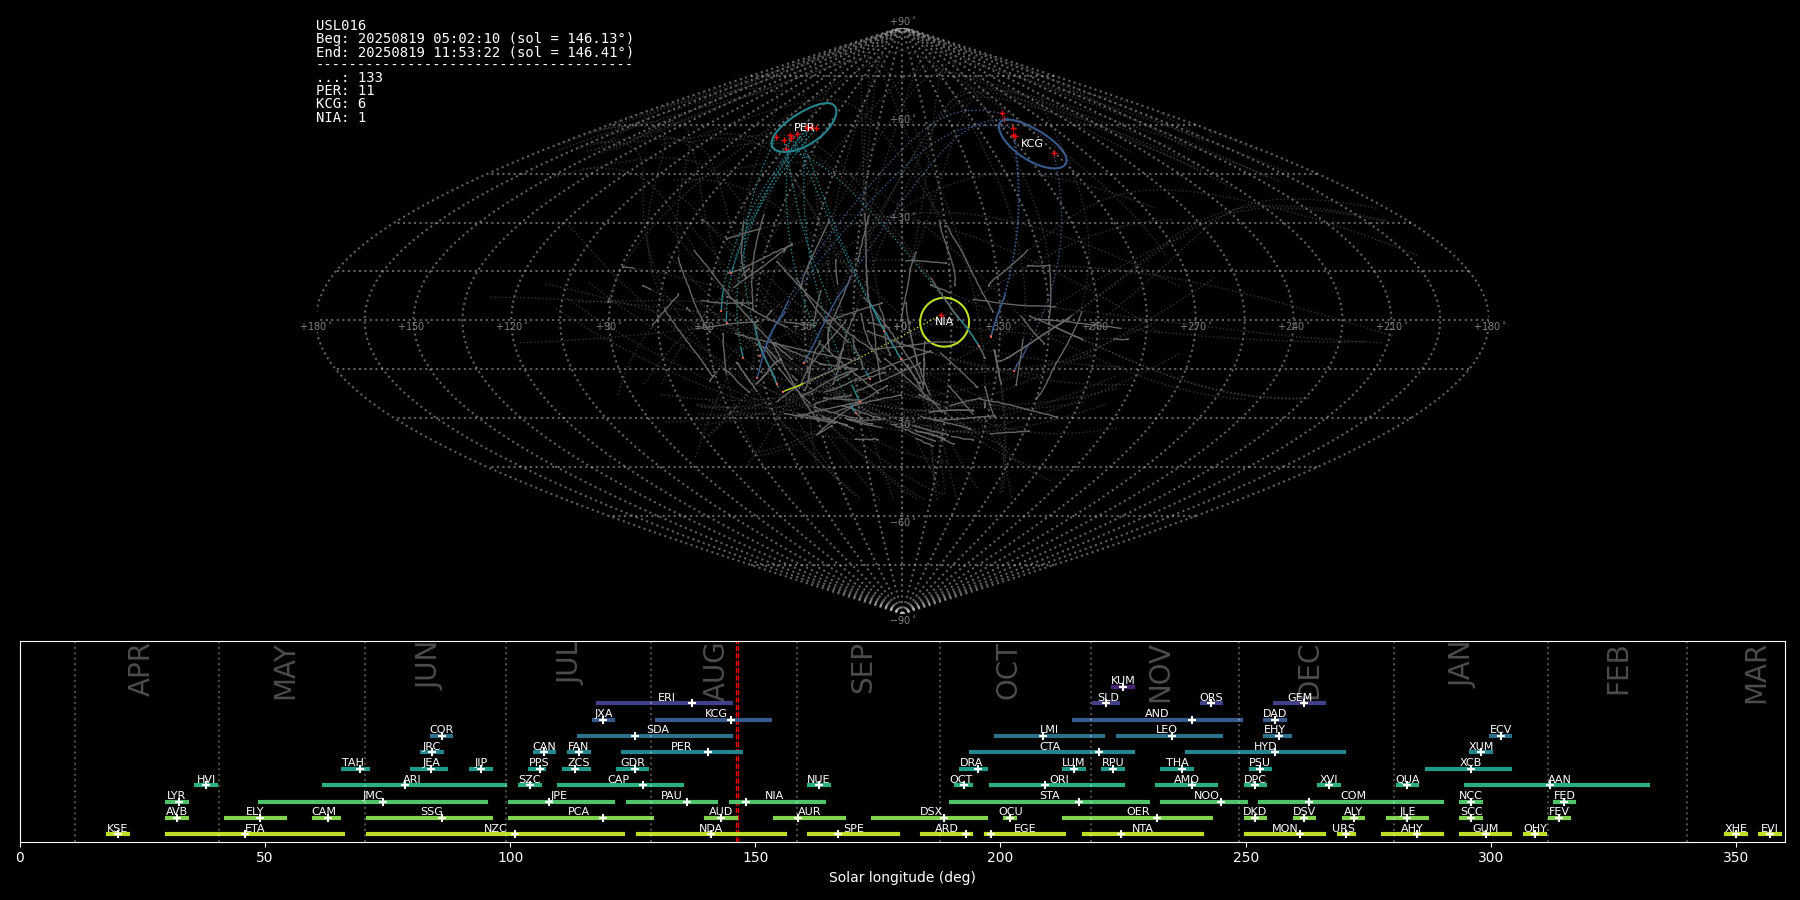Click the NIA yellow circle label on sky map
1800x900 pixels.
click(944, 322)
